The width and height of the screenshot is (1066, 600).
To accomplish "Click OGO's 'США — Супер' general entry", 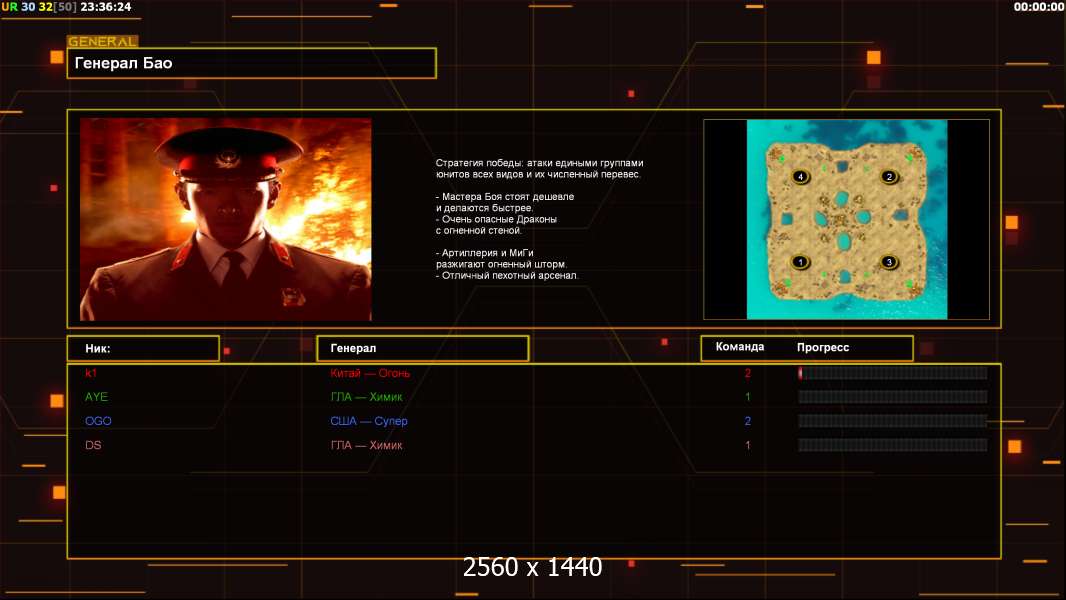I will point(369,421).
